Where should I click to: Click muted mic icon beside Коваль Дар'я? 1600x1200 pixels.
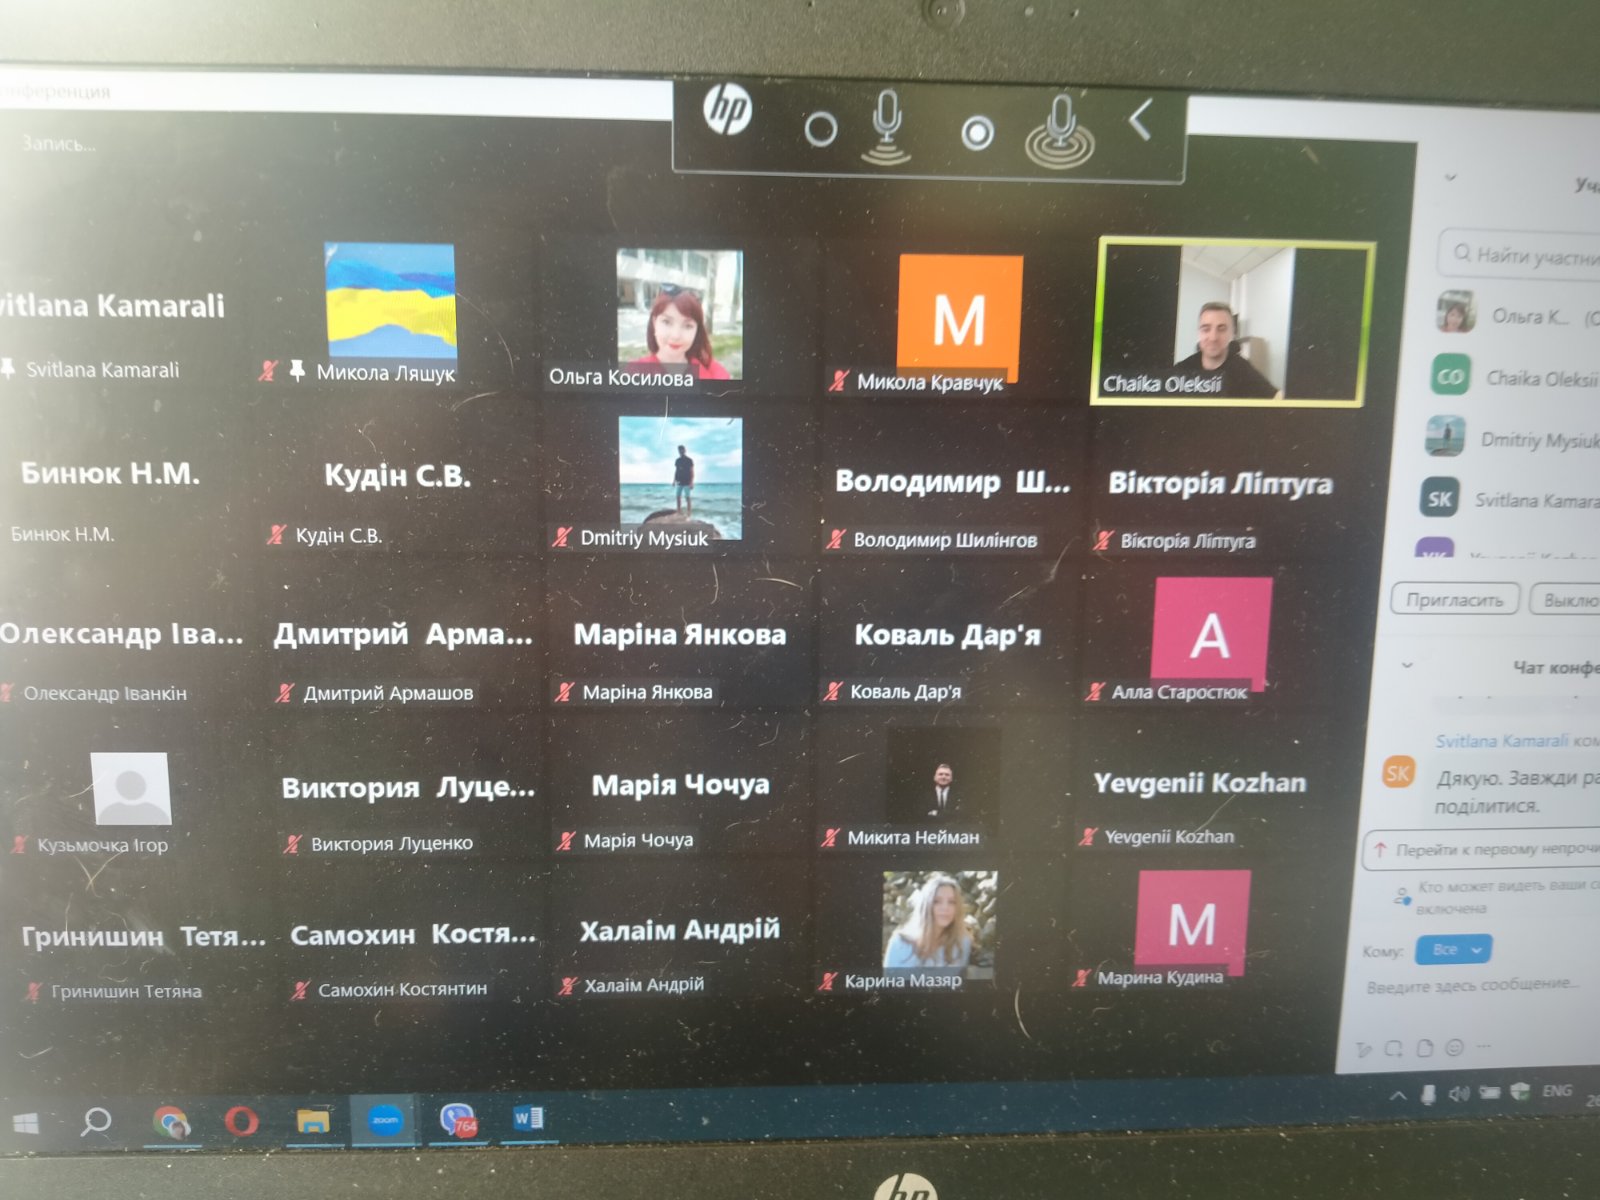(832, 690)
